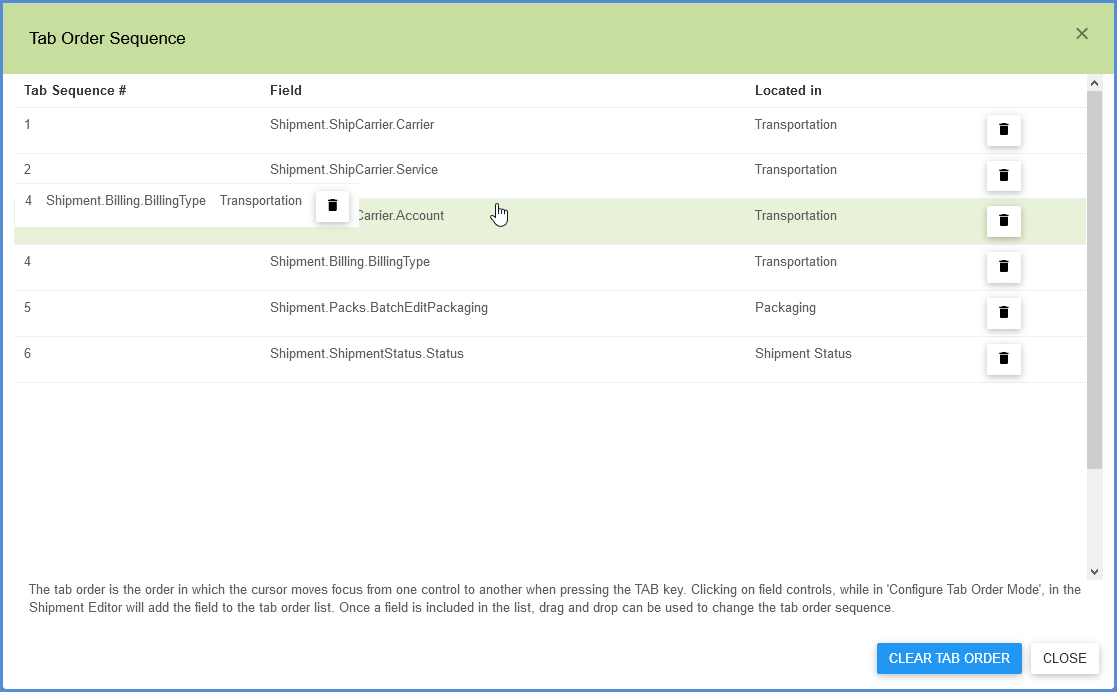Click the trash icon on the dragged BillingType row

click(332, 206)
